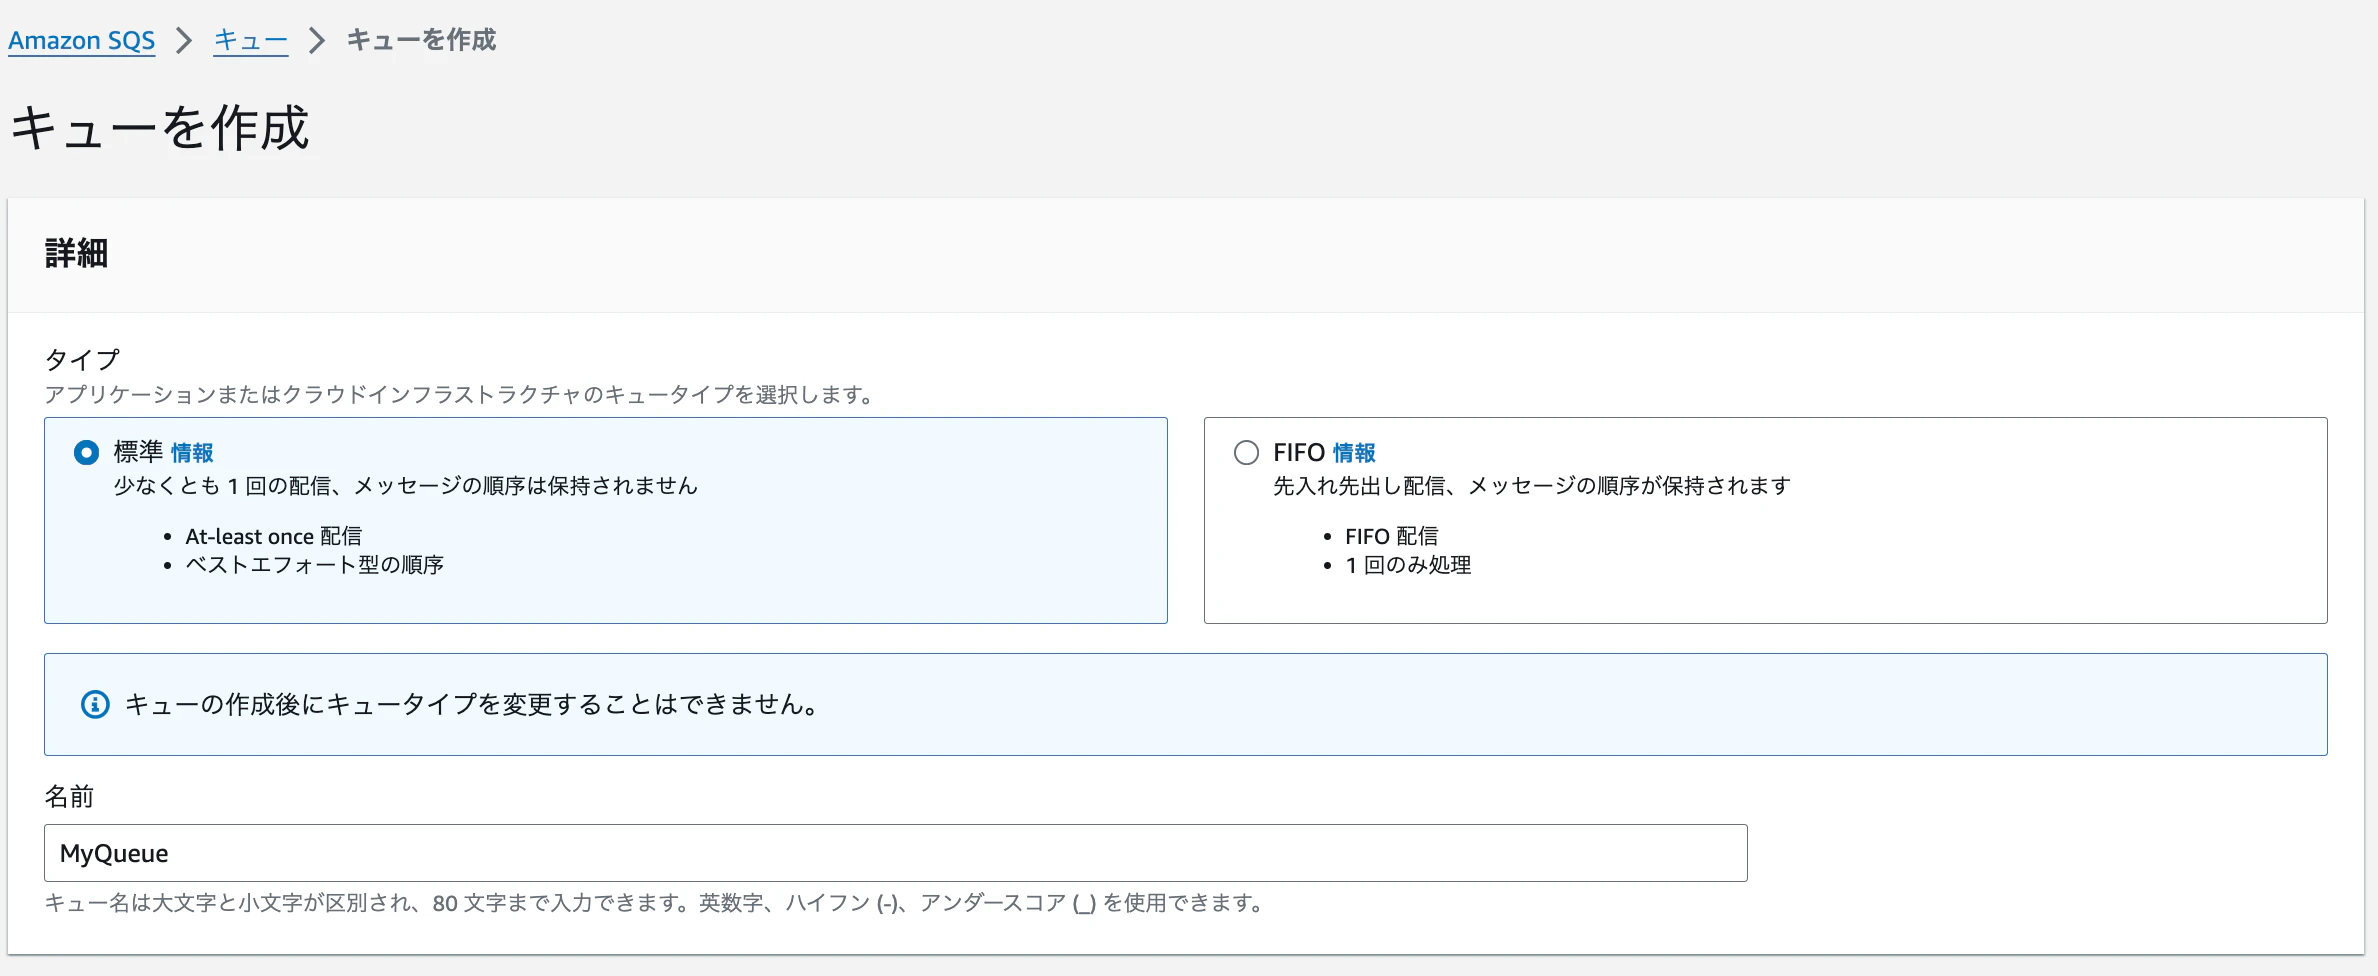
Task: Open the 情報 link next to FIFO
Action: click(x=1354, y=453)
